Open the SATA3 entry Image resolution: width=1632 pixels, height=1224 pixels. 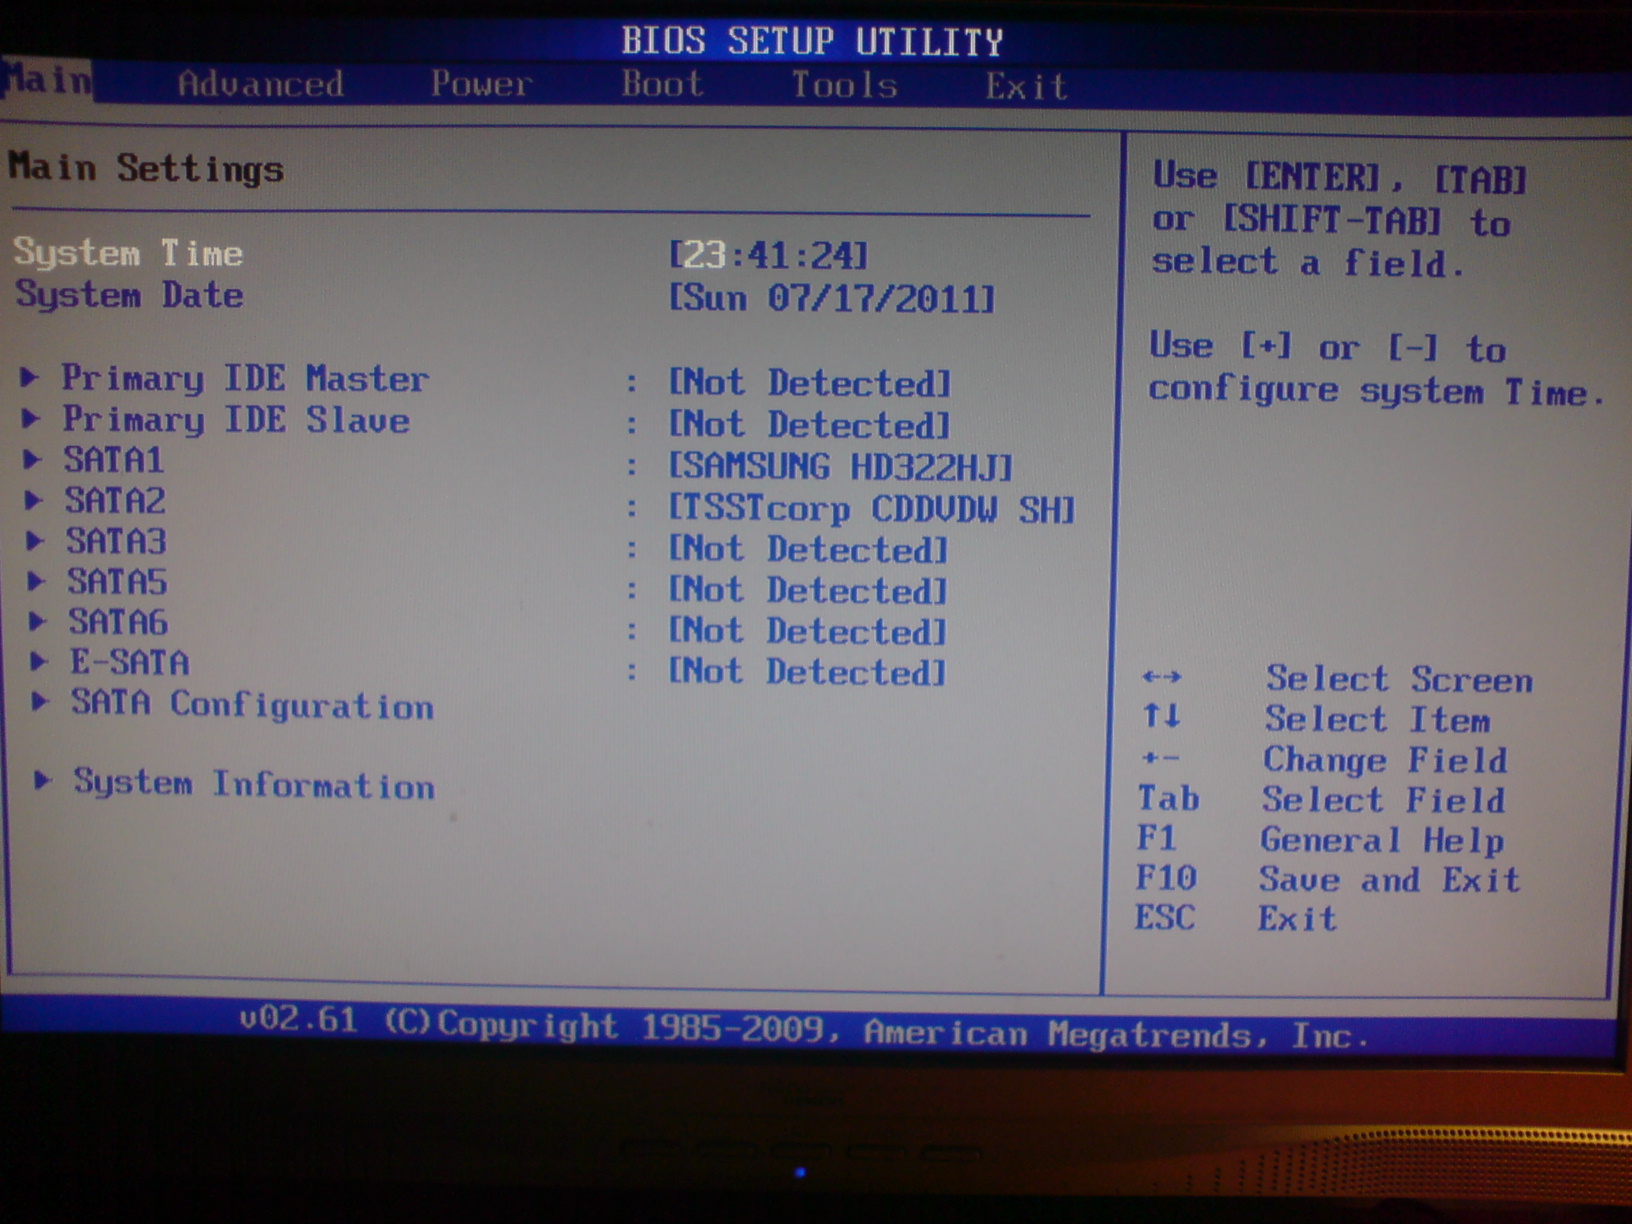tap(116, 541)
